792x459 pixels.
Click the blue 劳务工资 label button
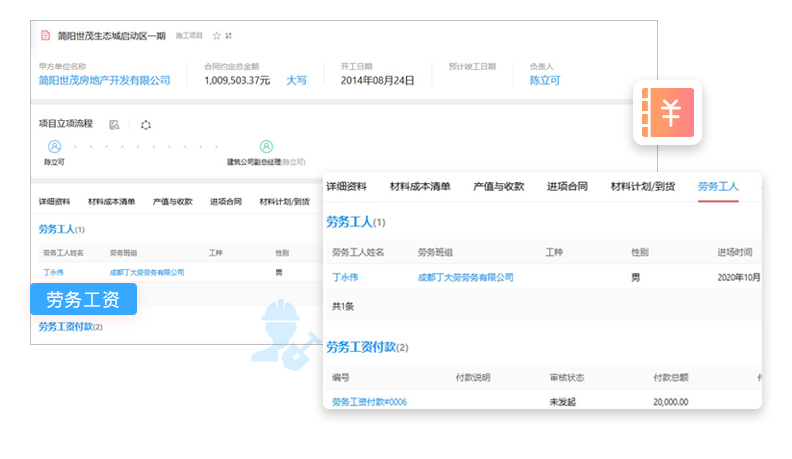tap(83, 299)
